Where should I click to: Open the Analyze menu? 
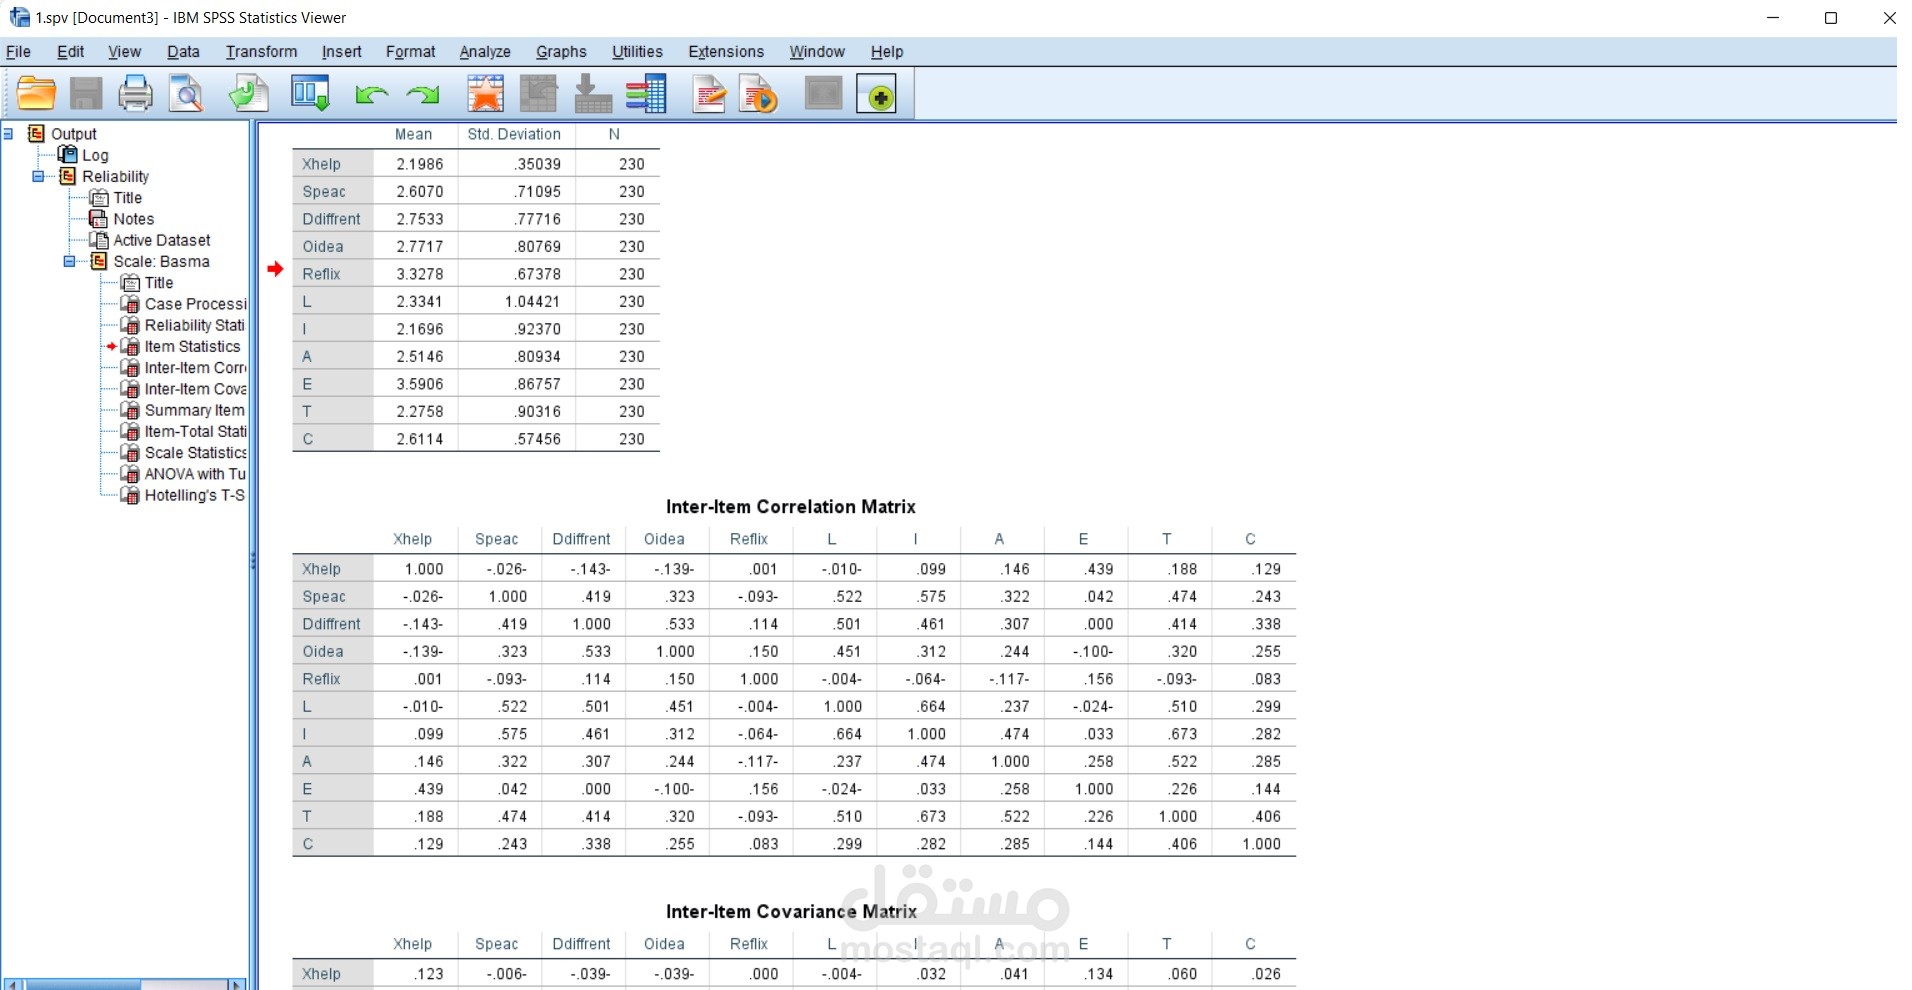click(x=485, y=52)
